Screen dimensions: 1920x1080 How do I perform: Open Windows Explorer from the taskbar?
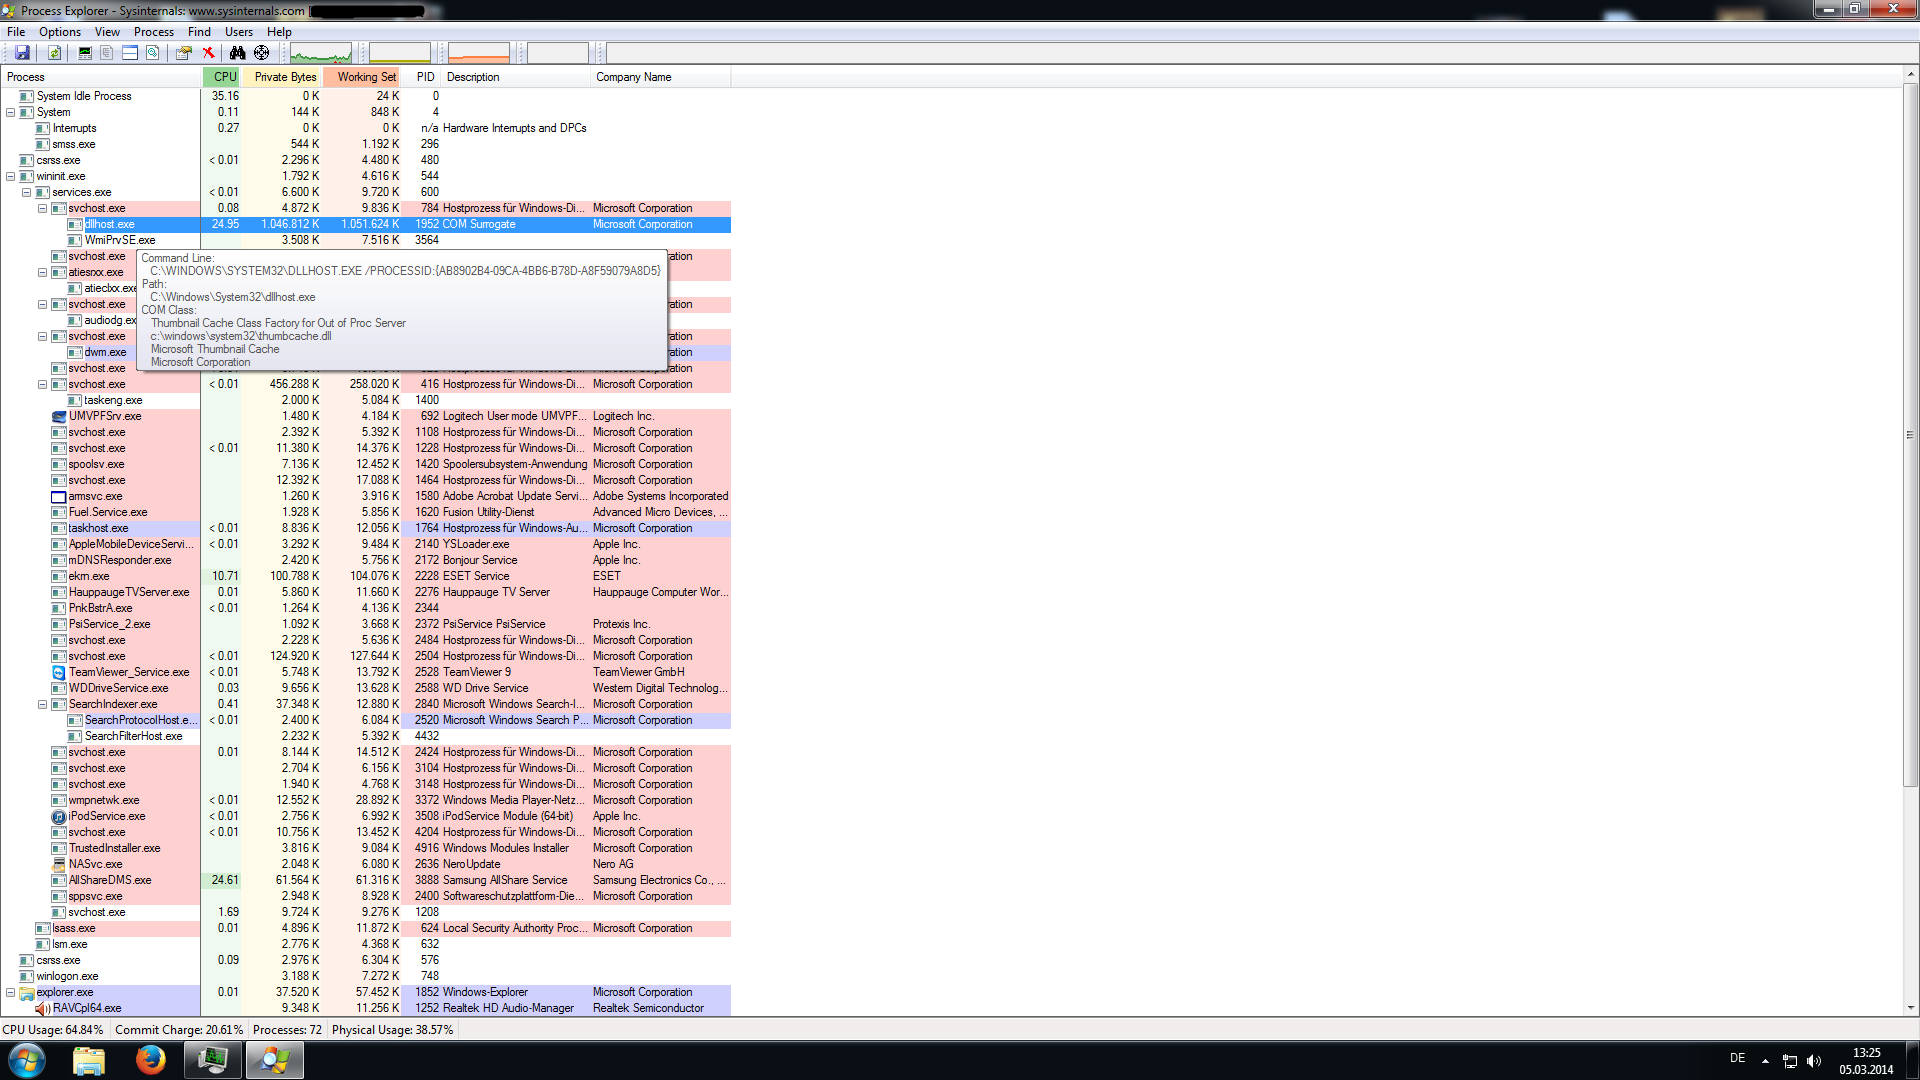pyautogui.click(x=89, y=1060)
